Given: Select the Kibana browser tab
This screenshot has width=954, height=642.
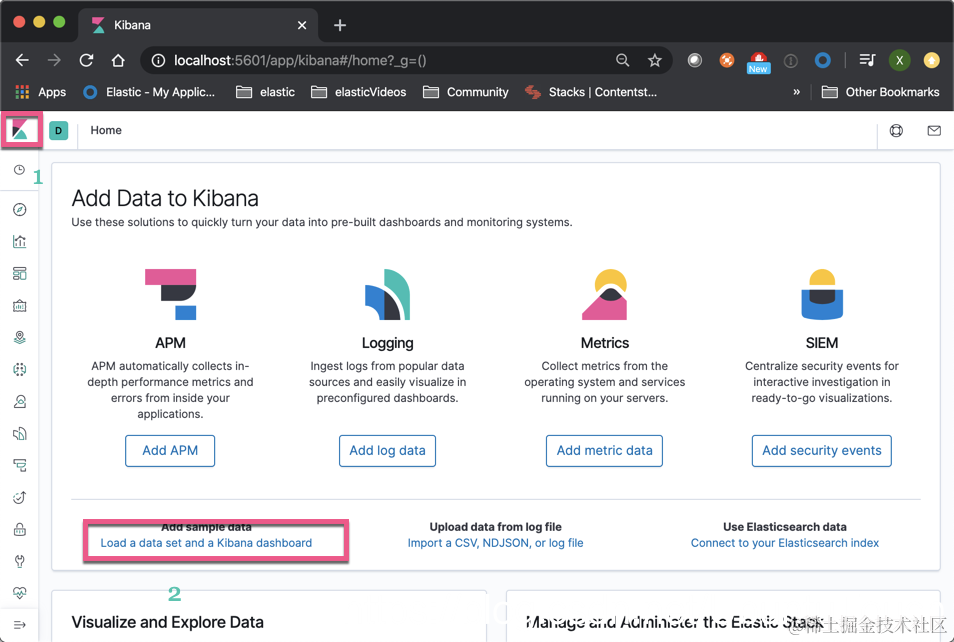Looking at the screenshot, I should click(198, 25).
